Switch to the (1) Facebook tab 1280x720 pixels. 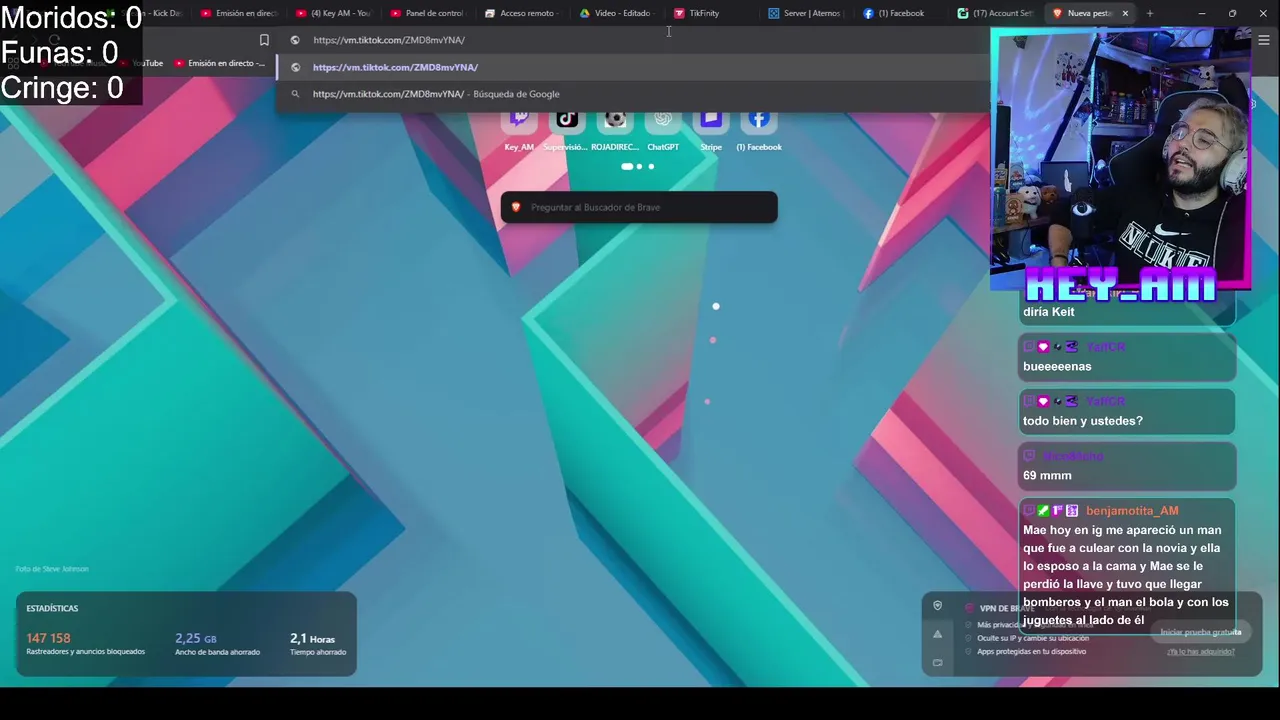coord(900,13)
